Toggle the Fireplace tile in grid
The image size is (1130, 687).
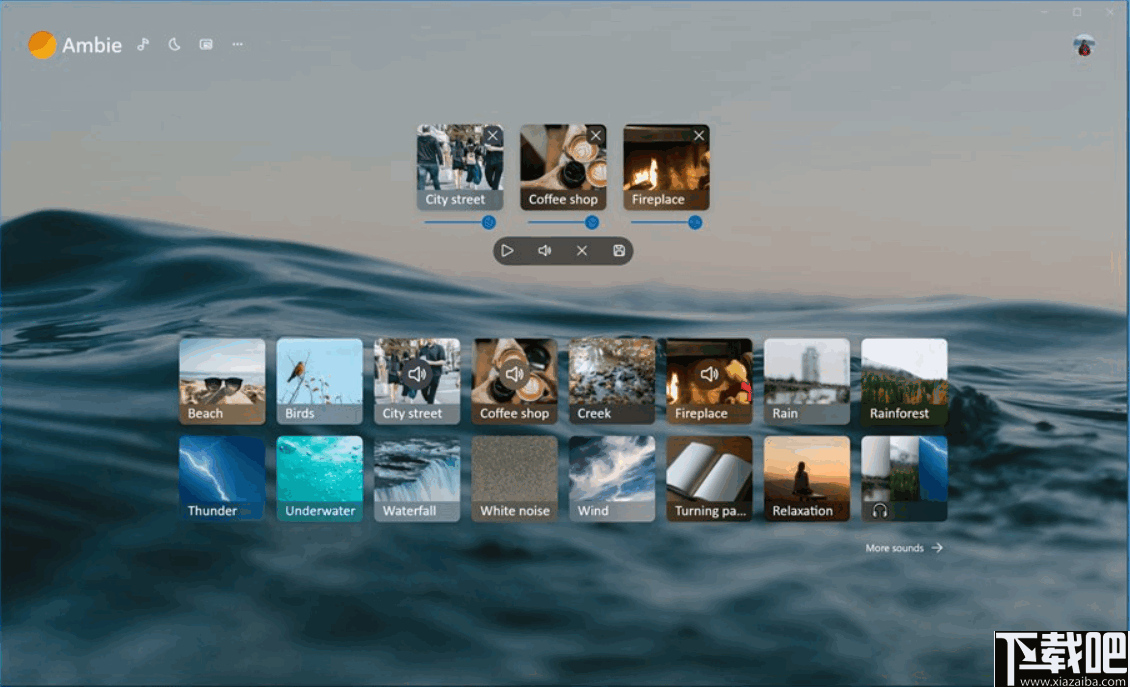709,381
